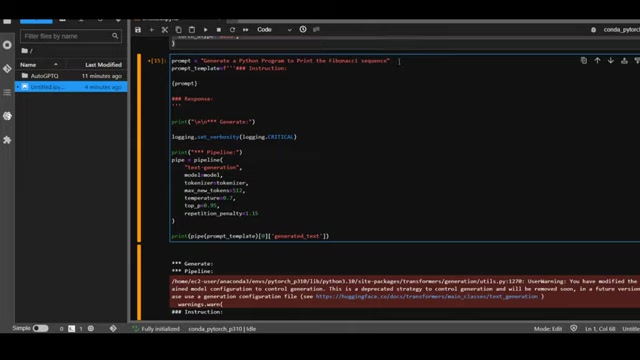Switch kernel via the conda_pytorch kernel name
The height and width of the screenshot is (360, 640).
(x=621, y=30)
